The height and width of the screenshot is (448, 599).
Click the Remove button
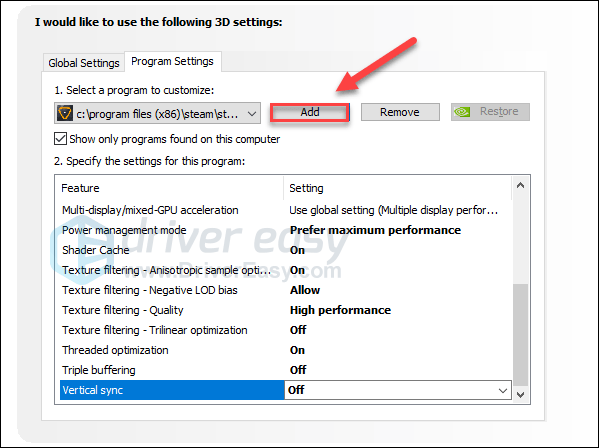tap(400, 112)
